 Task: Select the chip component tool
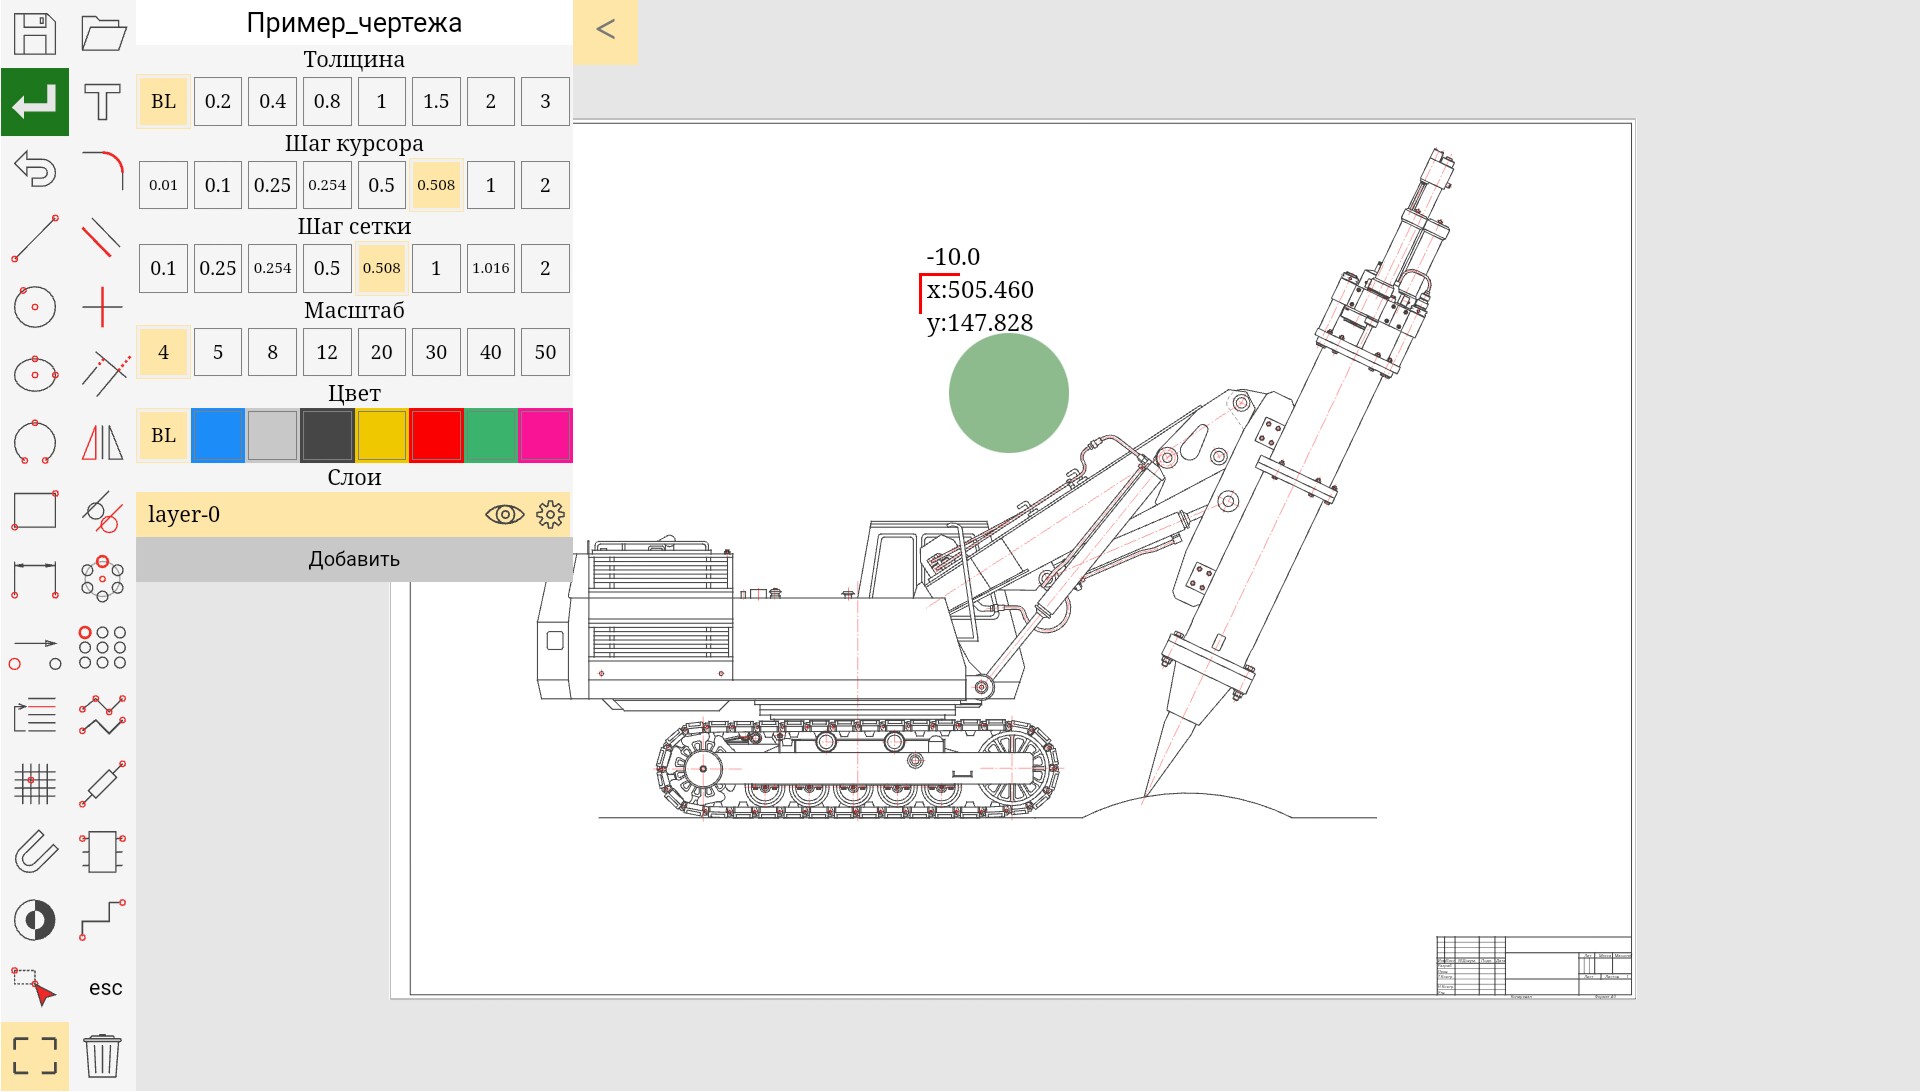point(102,852)
